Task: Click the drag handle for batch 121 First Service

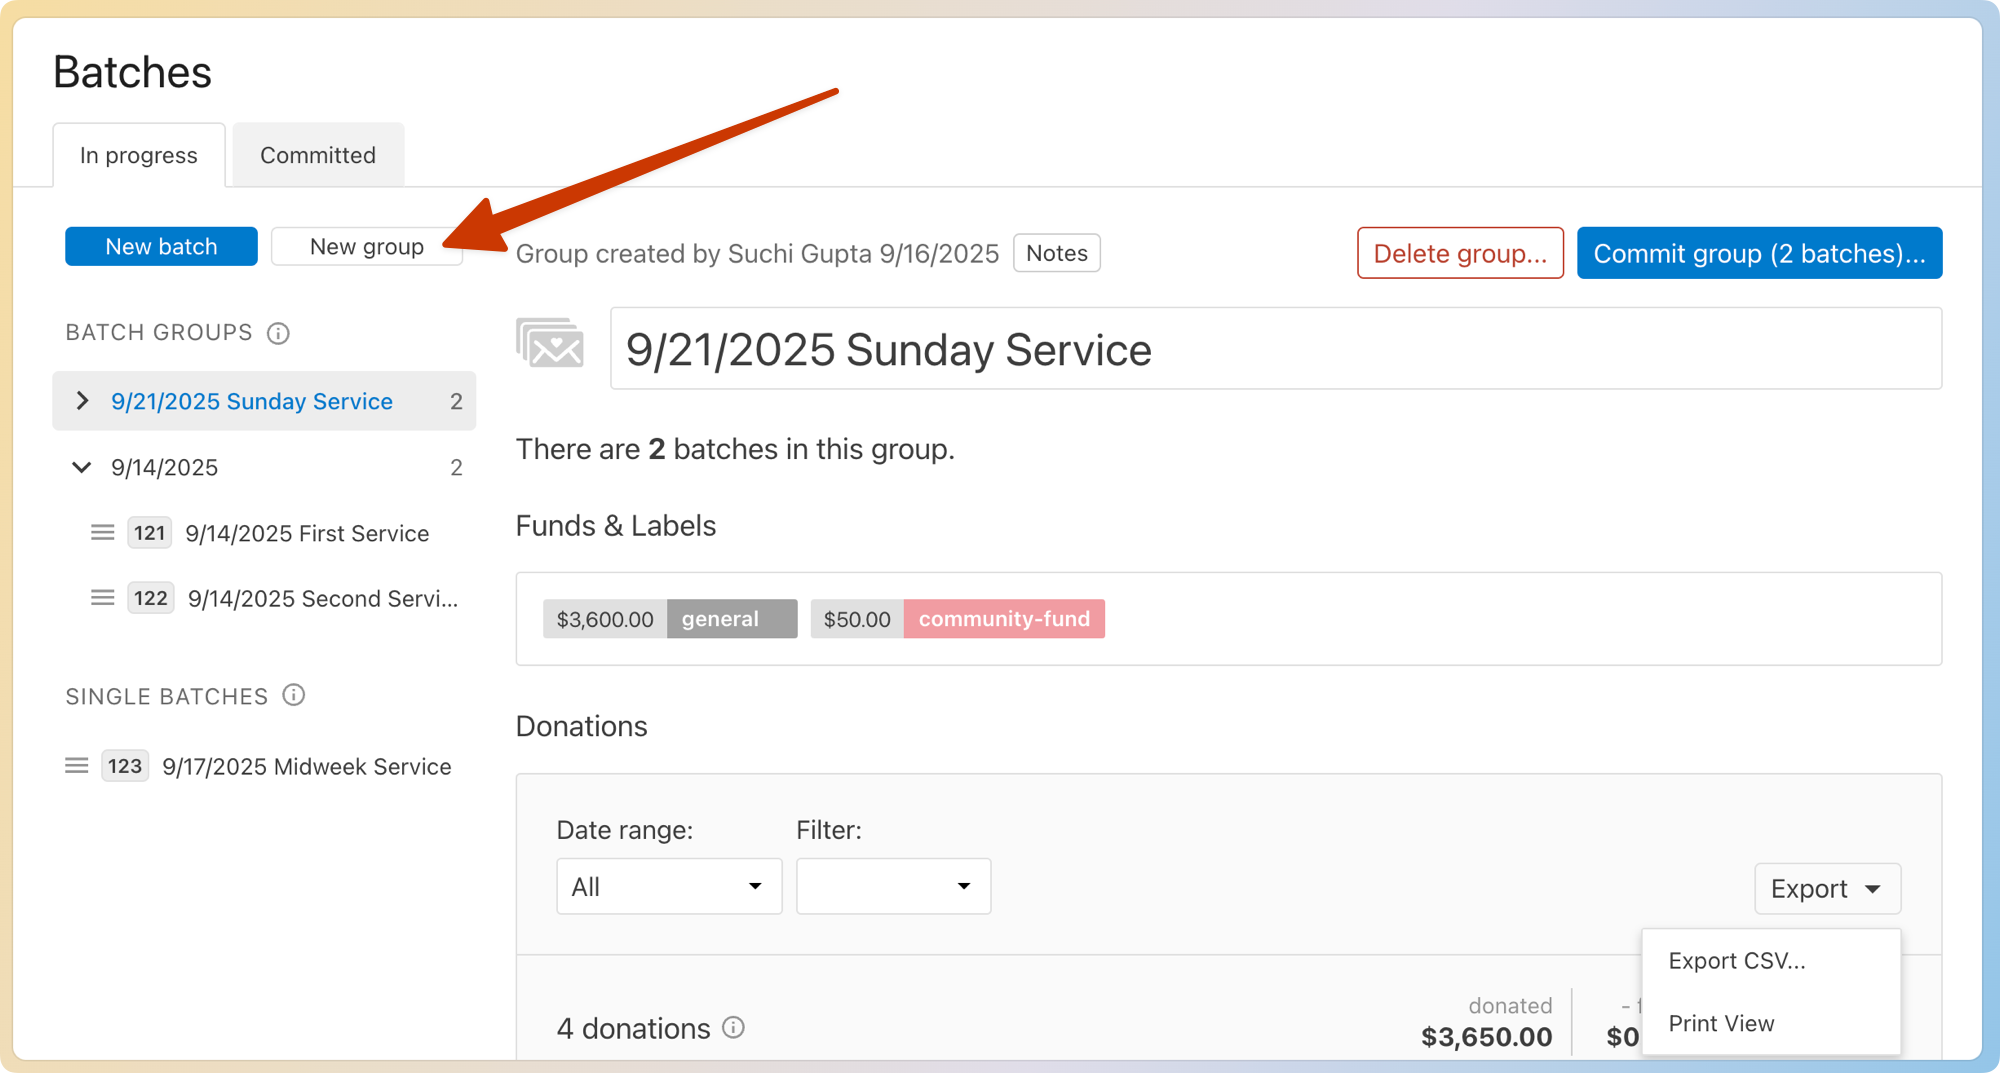Action: (x=103, y=532)
